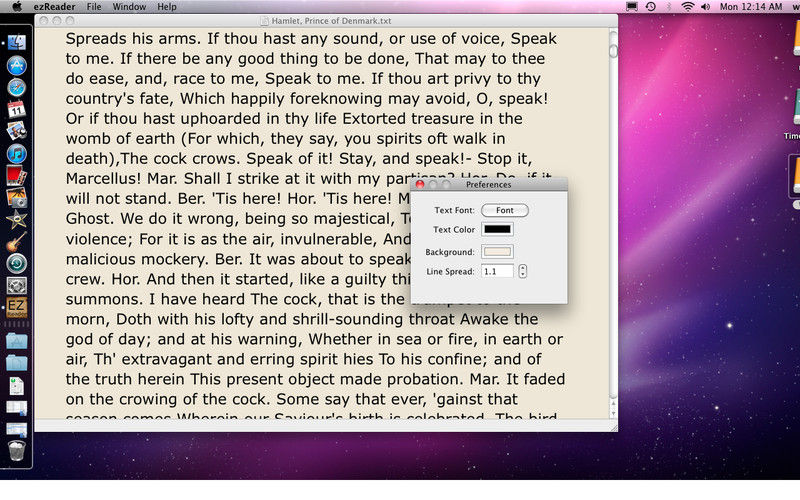
Task: Click the document proxy icon in Hamlet title bar
Action: point(264,21)
